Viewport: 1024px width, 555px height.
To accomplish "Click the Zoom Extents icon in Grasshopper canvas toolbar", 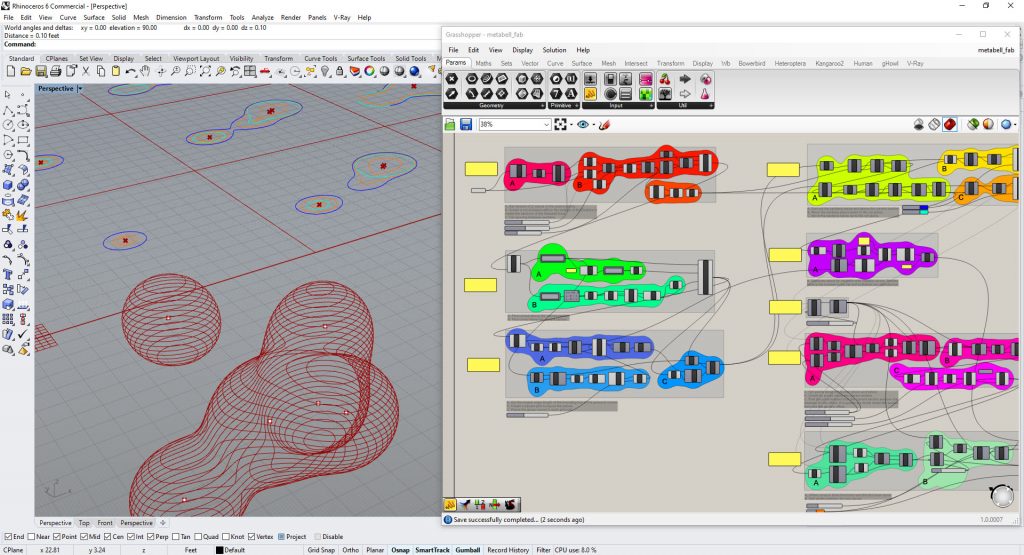I will point(560,124).
